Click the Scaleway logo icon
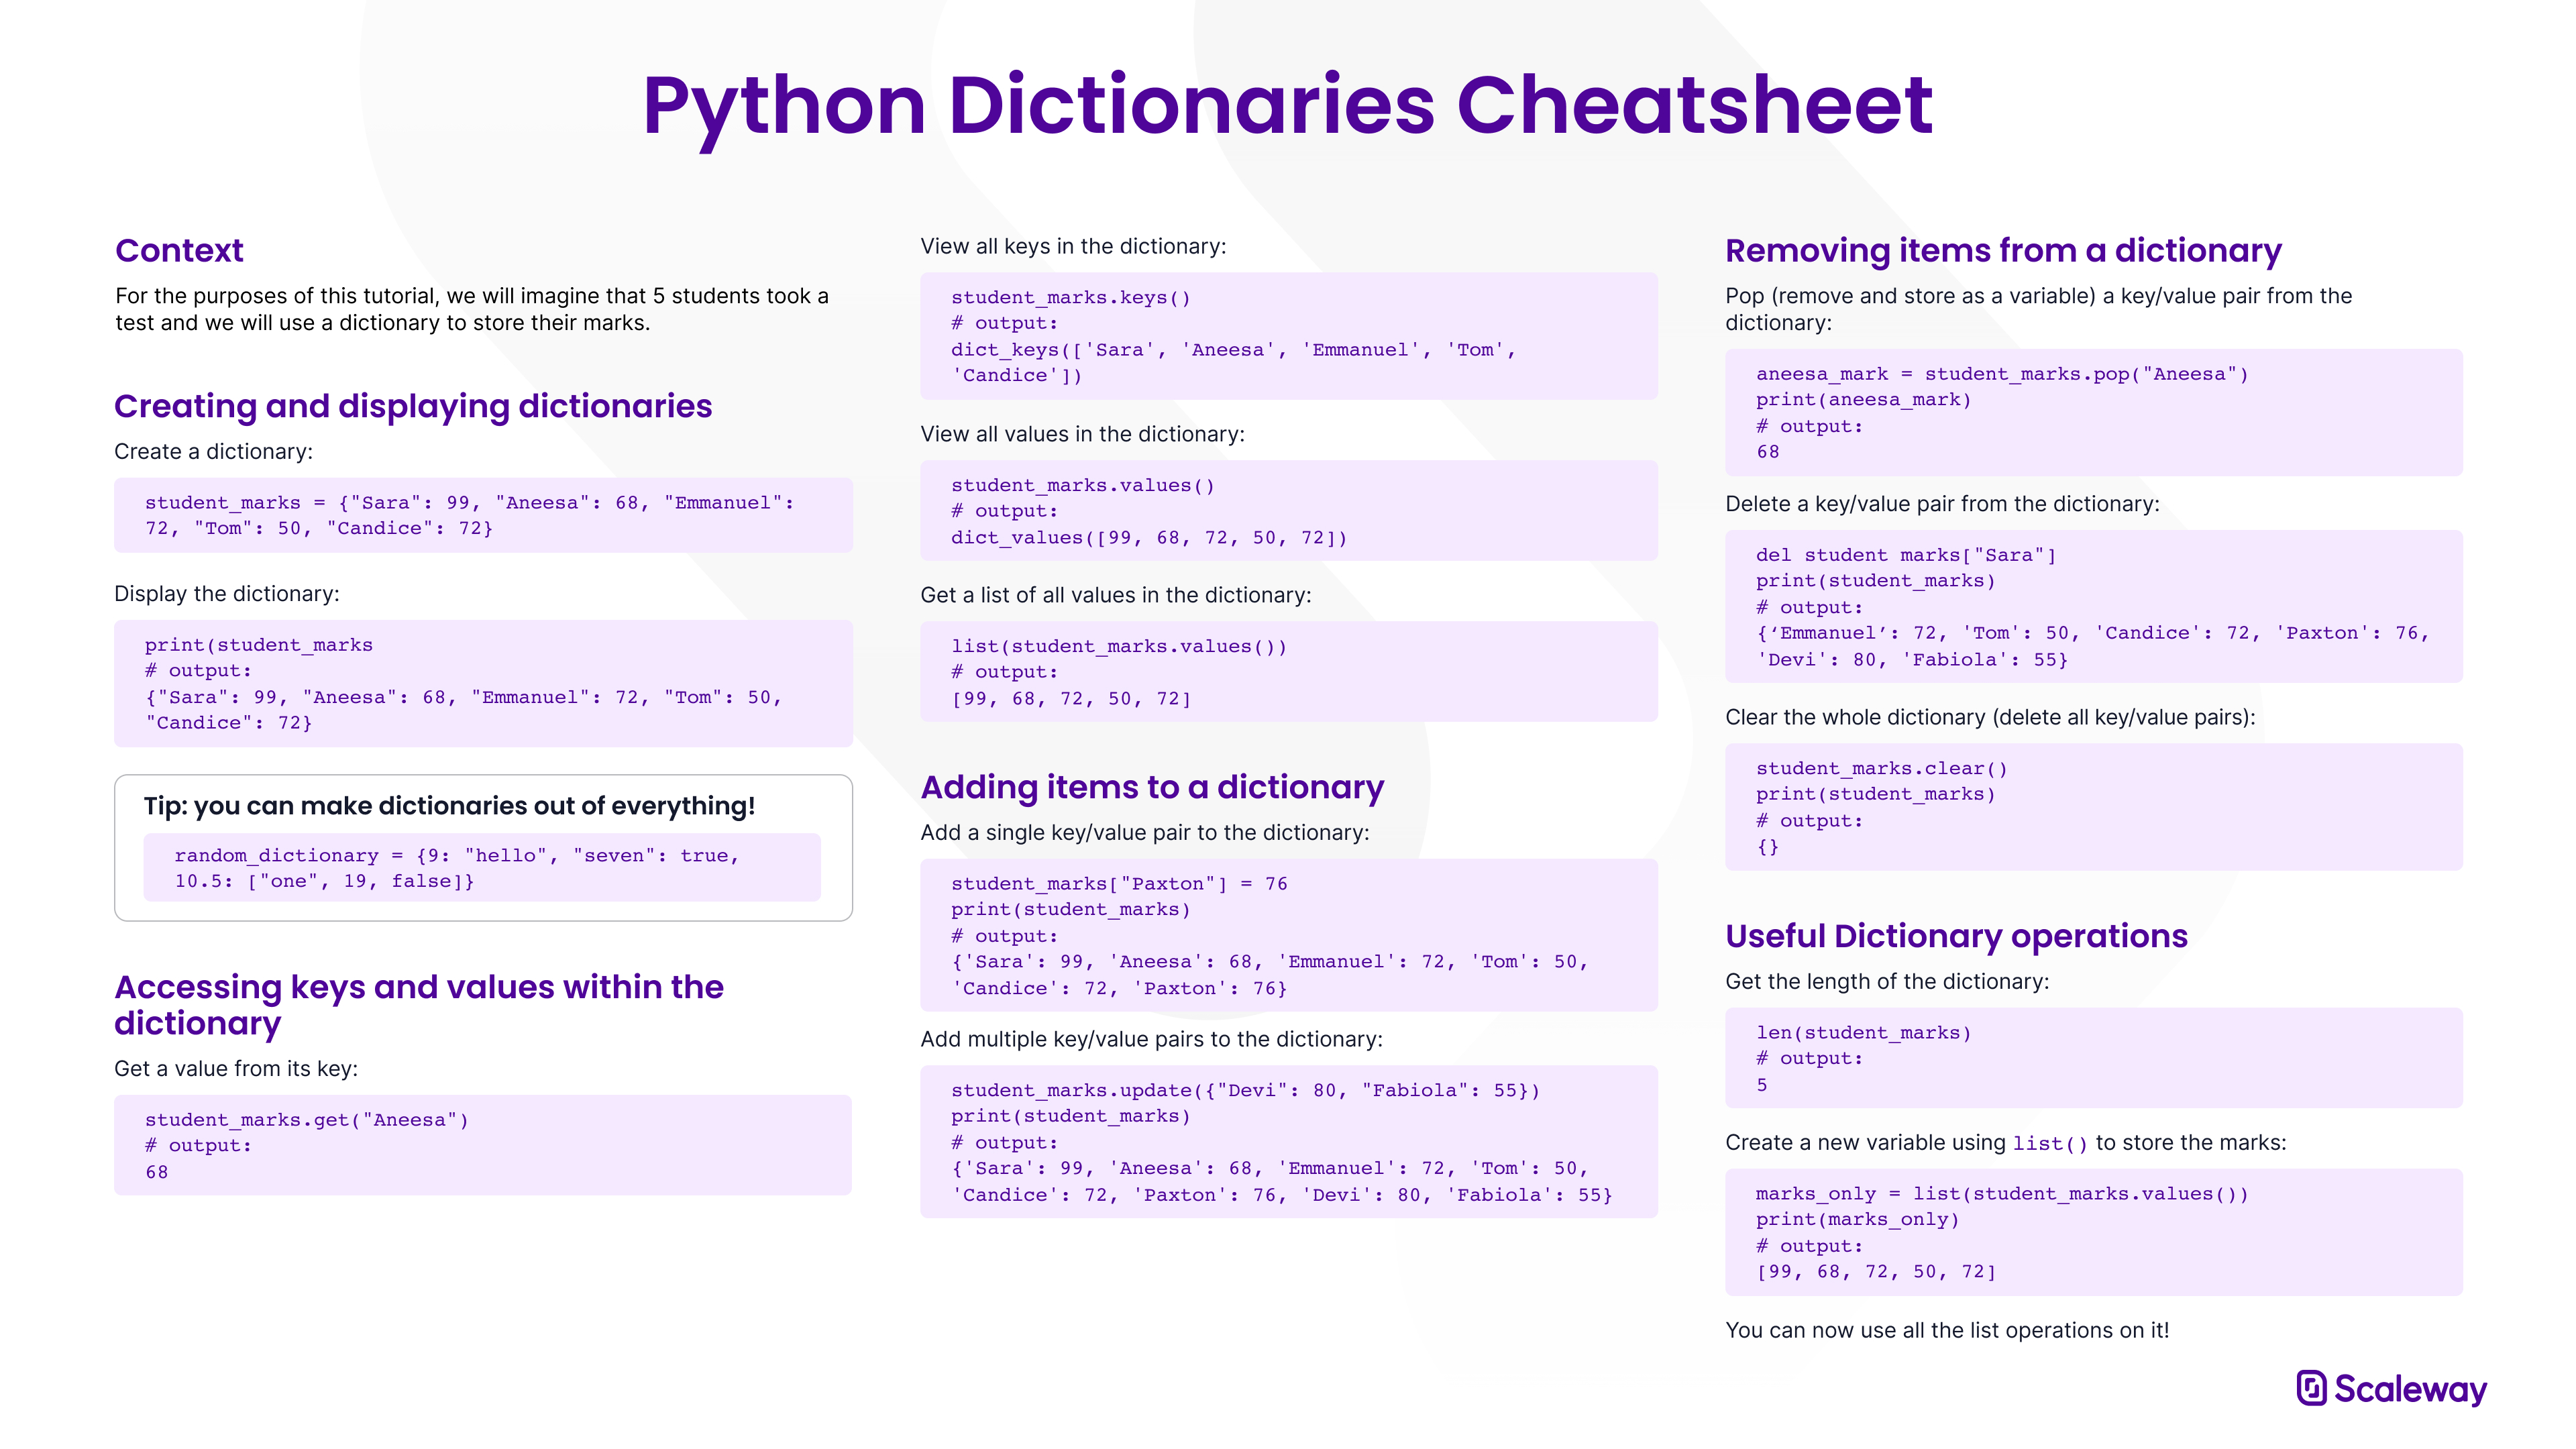 2311,1388
